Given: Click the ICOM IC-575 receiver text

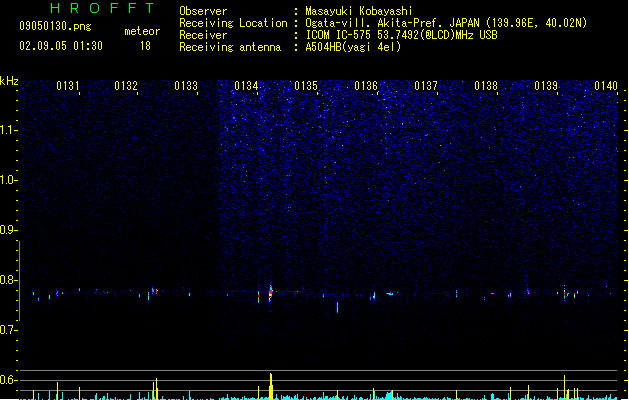Looking at the screenshot, I should (402, 35).
